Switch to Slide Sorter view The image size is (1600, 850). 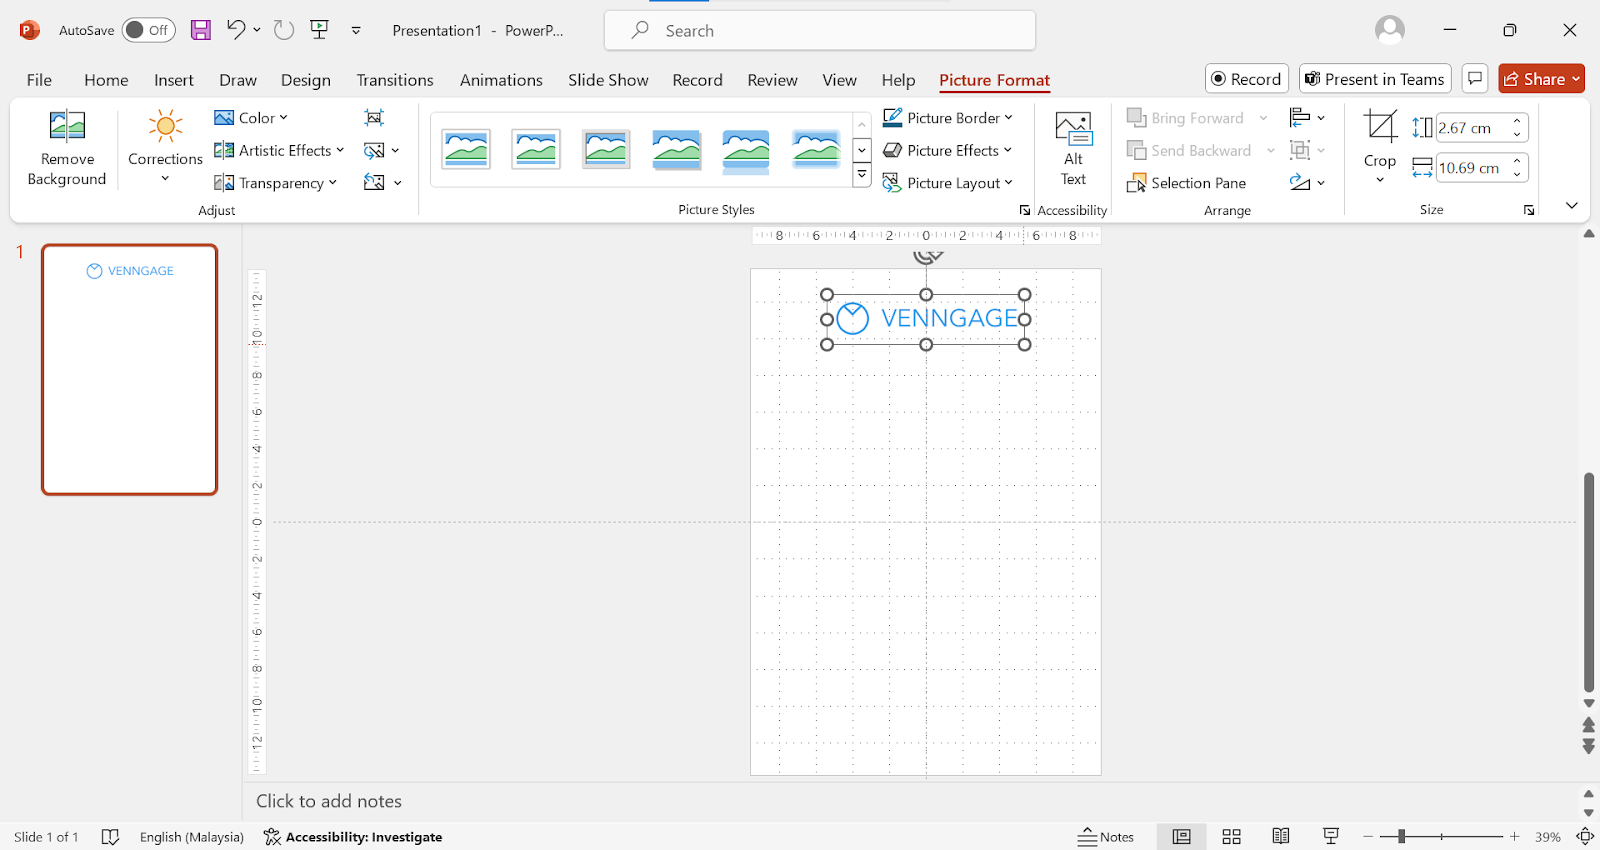click(x=1232, y=837)
